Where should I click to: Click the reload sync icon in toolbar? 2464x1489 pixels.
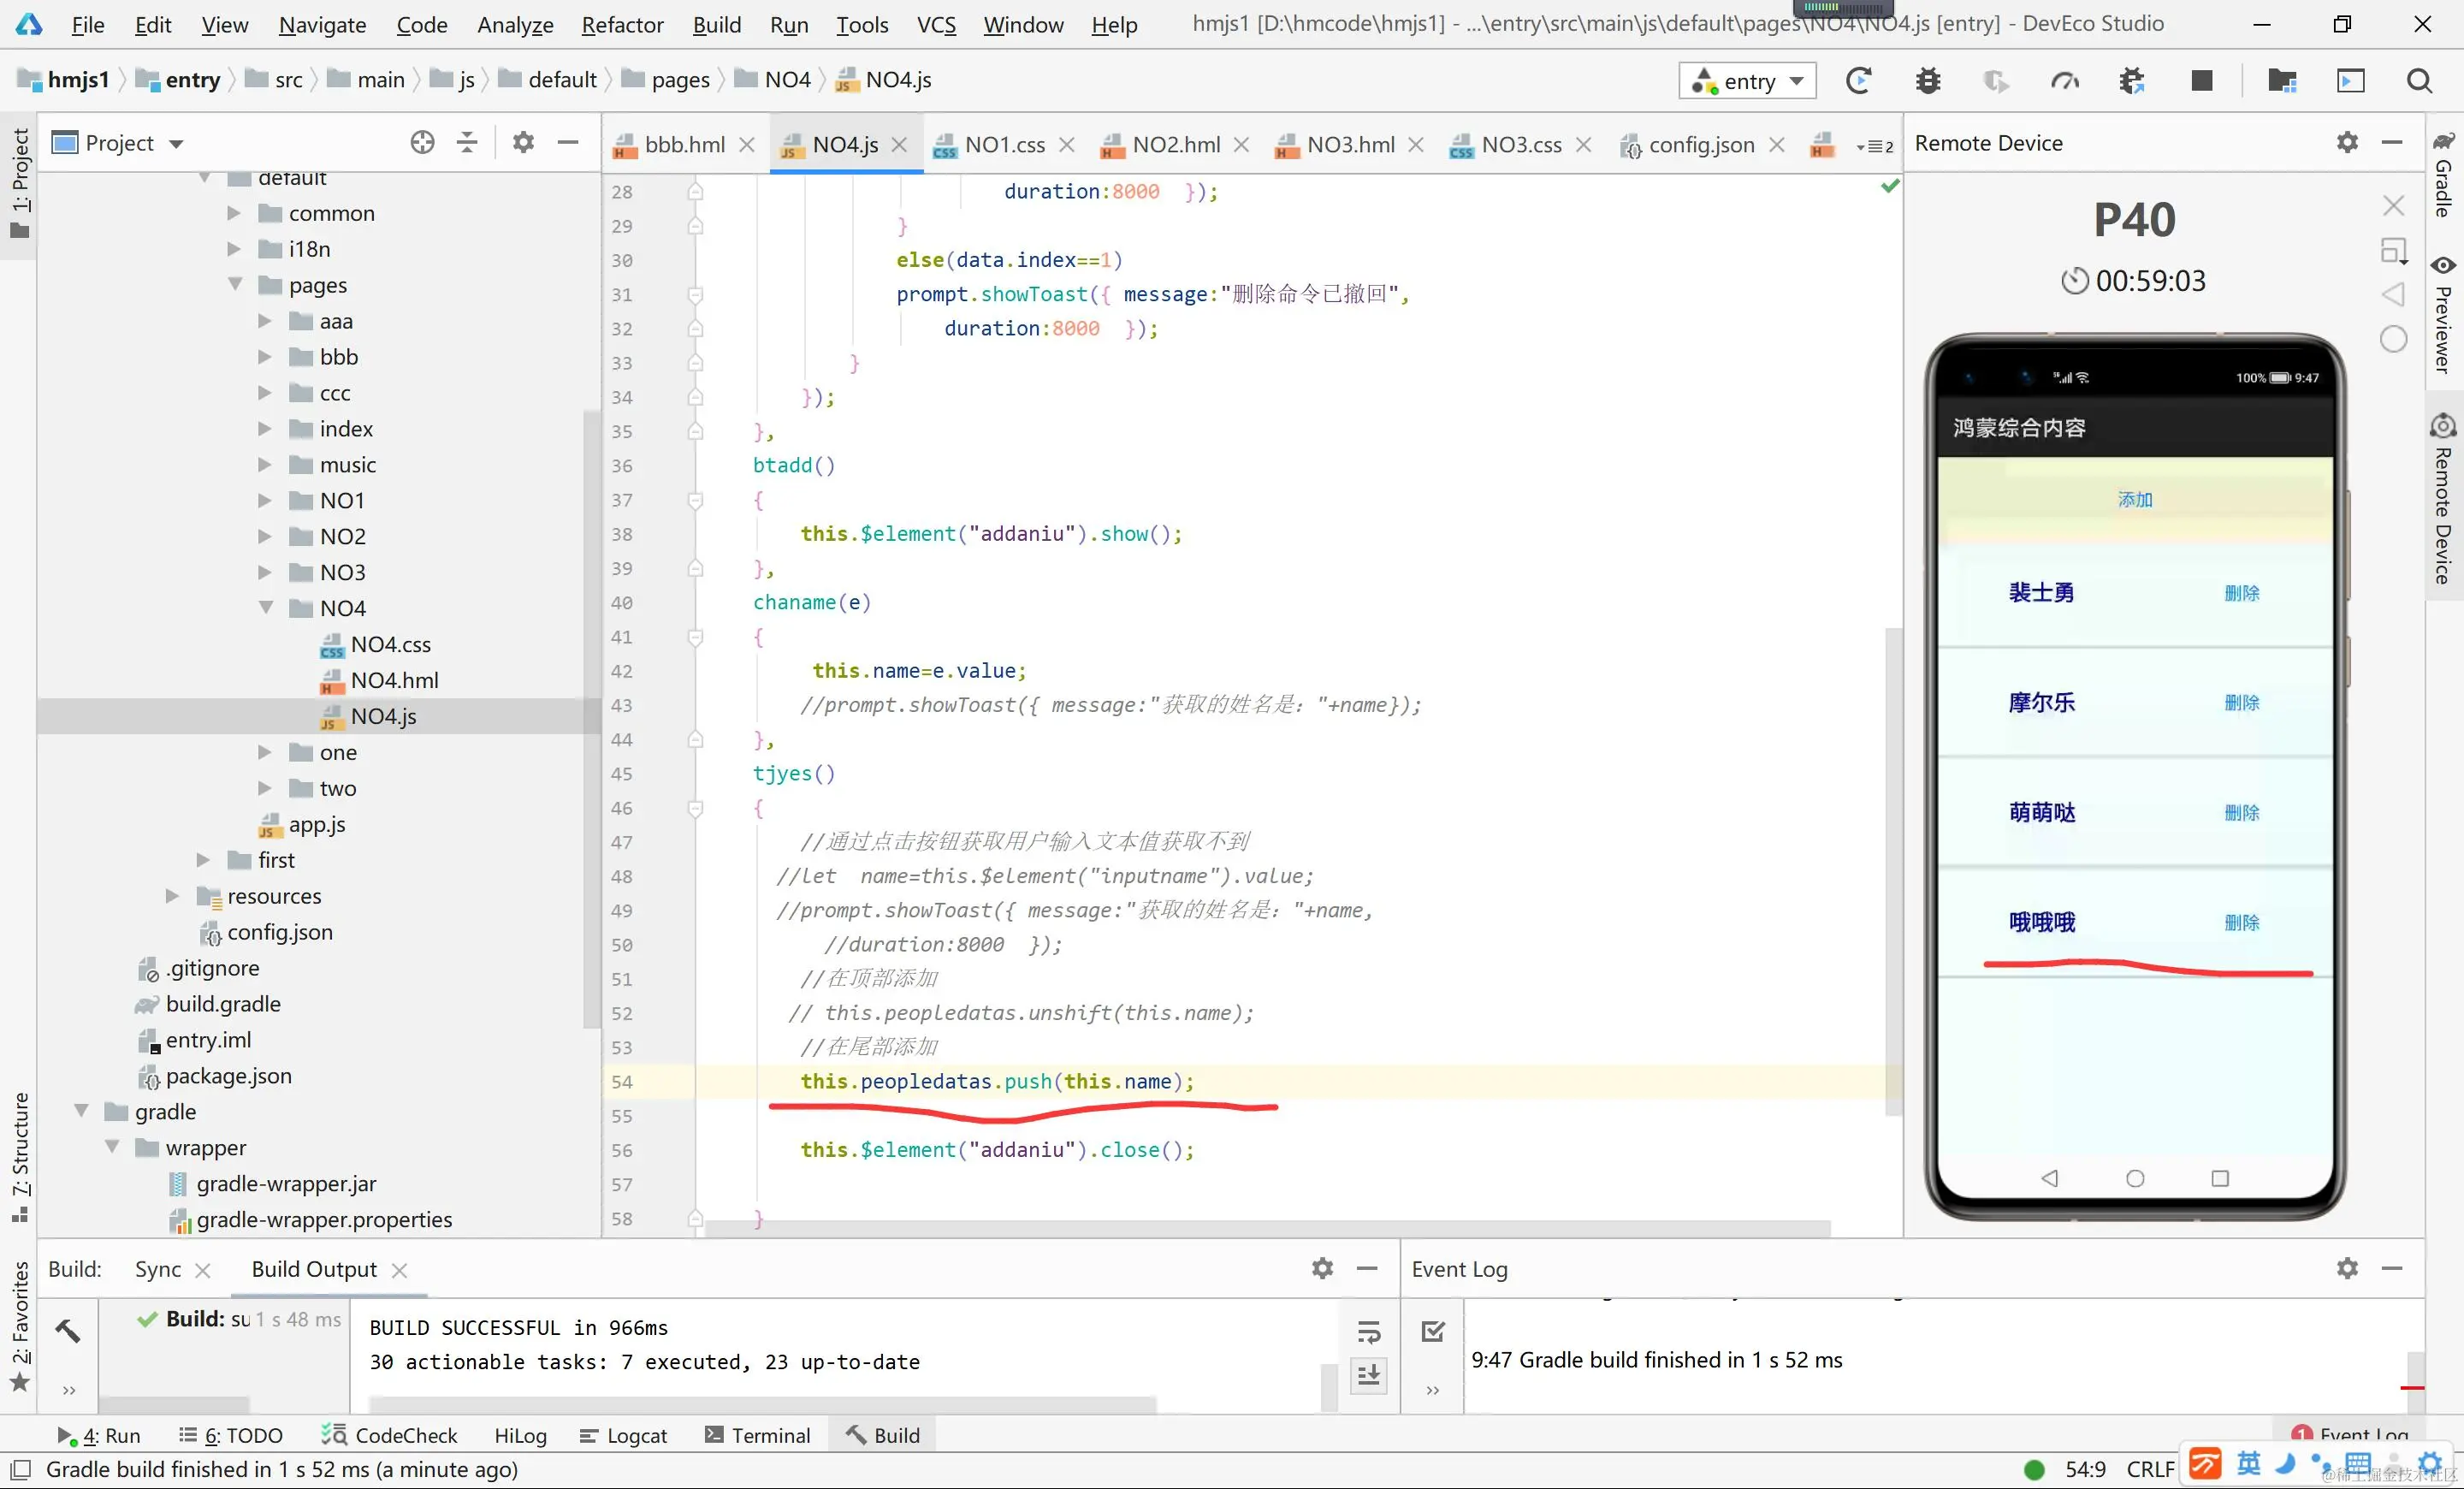1858,81
